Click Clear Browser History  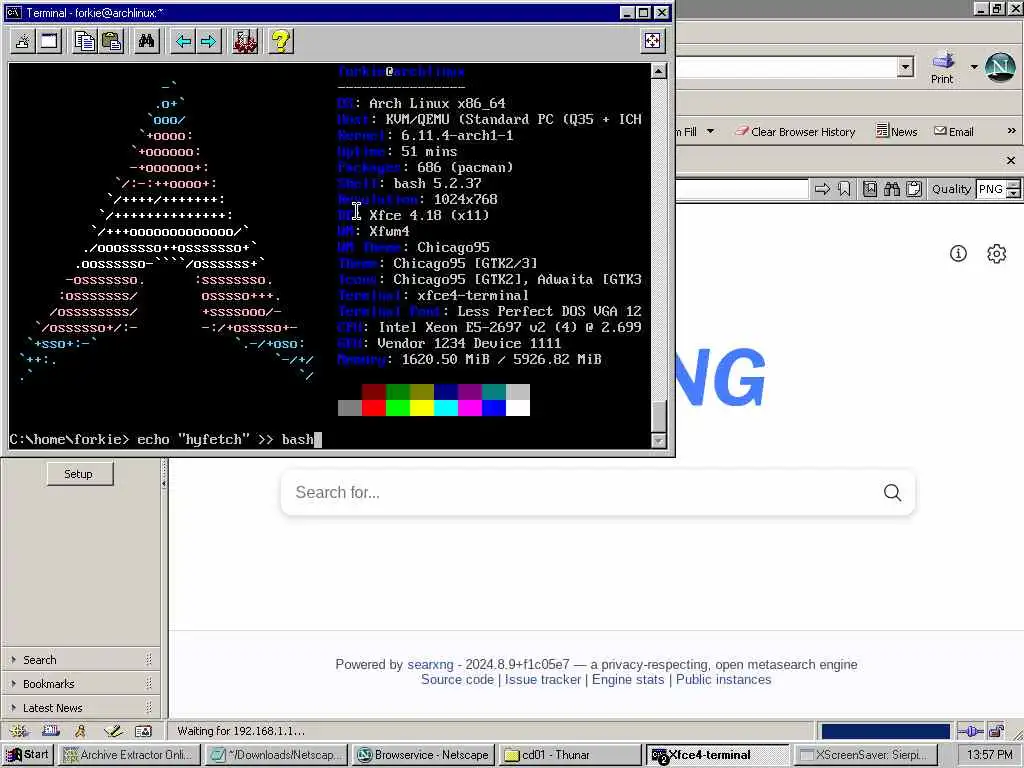795,131
